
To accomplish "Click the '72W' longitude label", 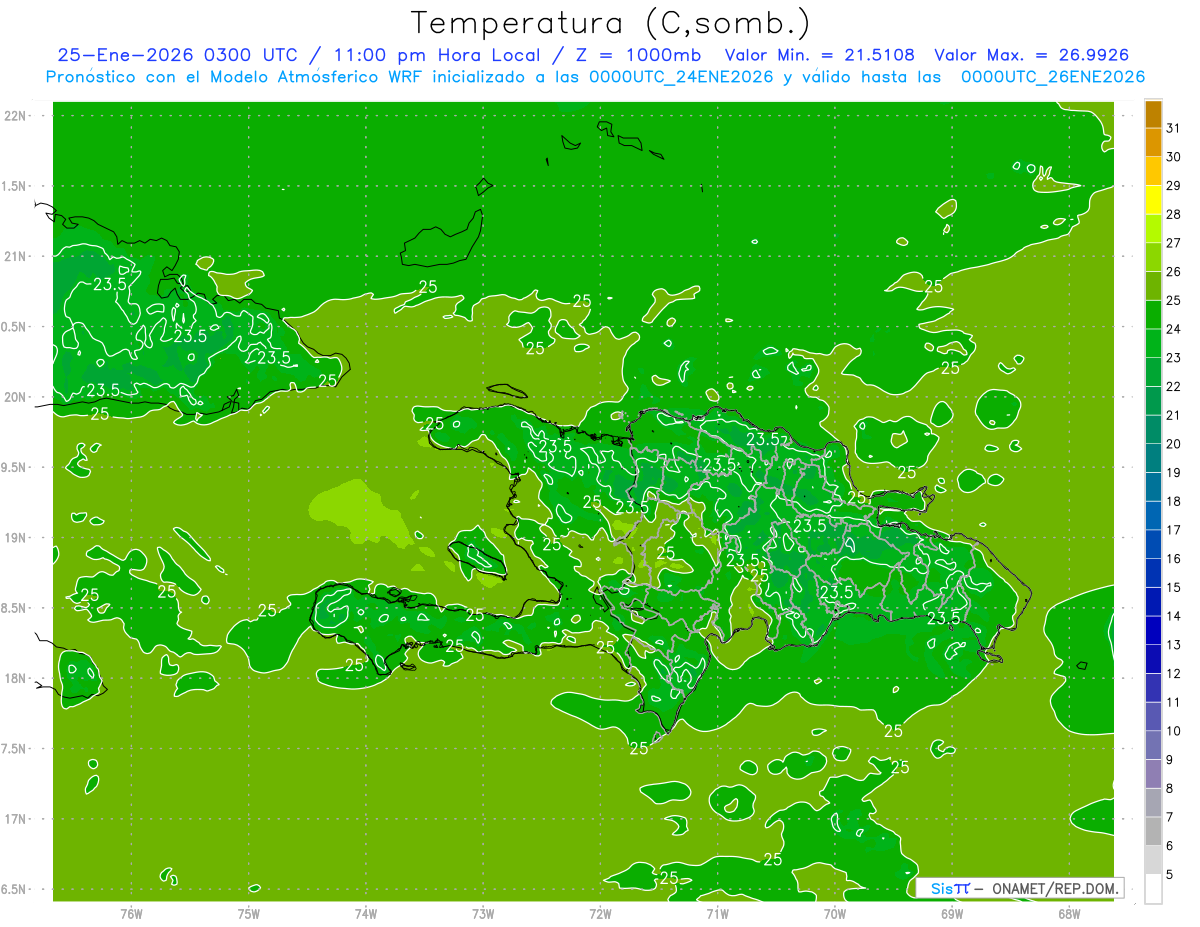I will [600, 914].
